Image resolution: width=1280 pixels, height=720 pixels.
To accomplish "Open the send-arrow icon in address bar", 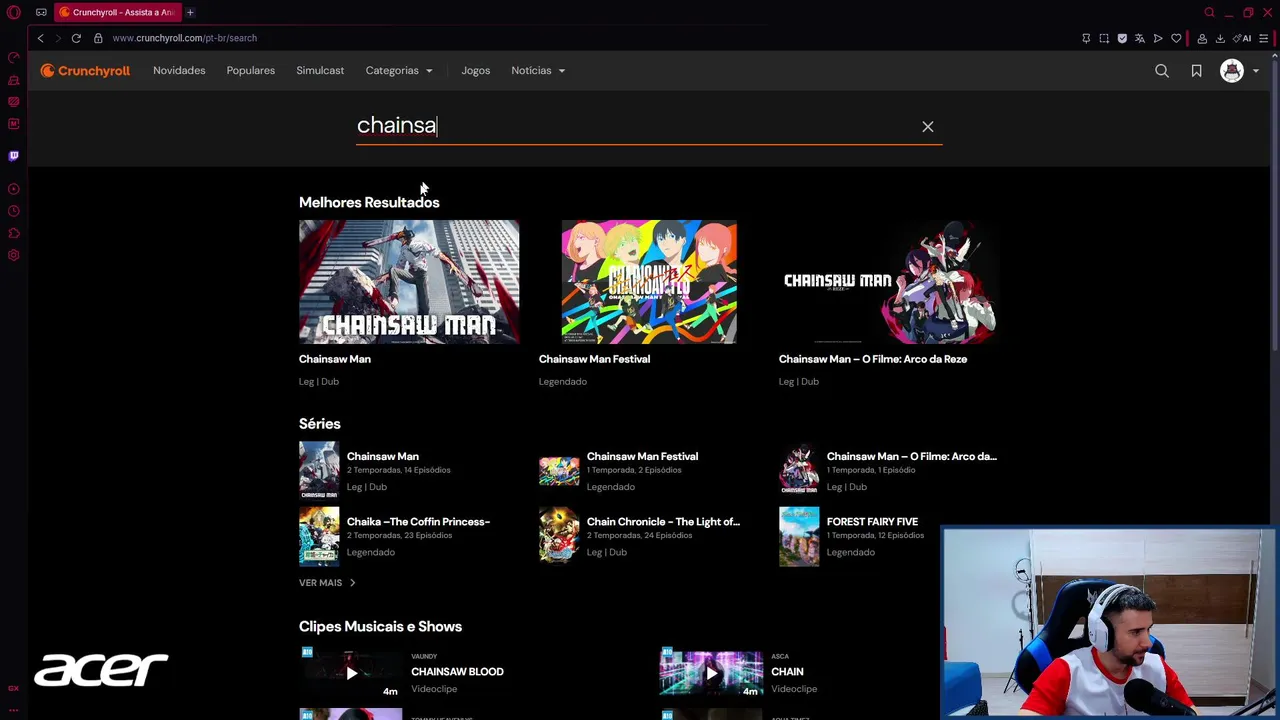I will pos(1158,38).
